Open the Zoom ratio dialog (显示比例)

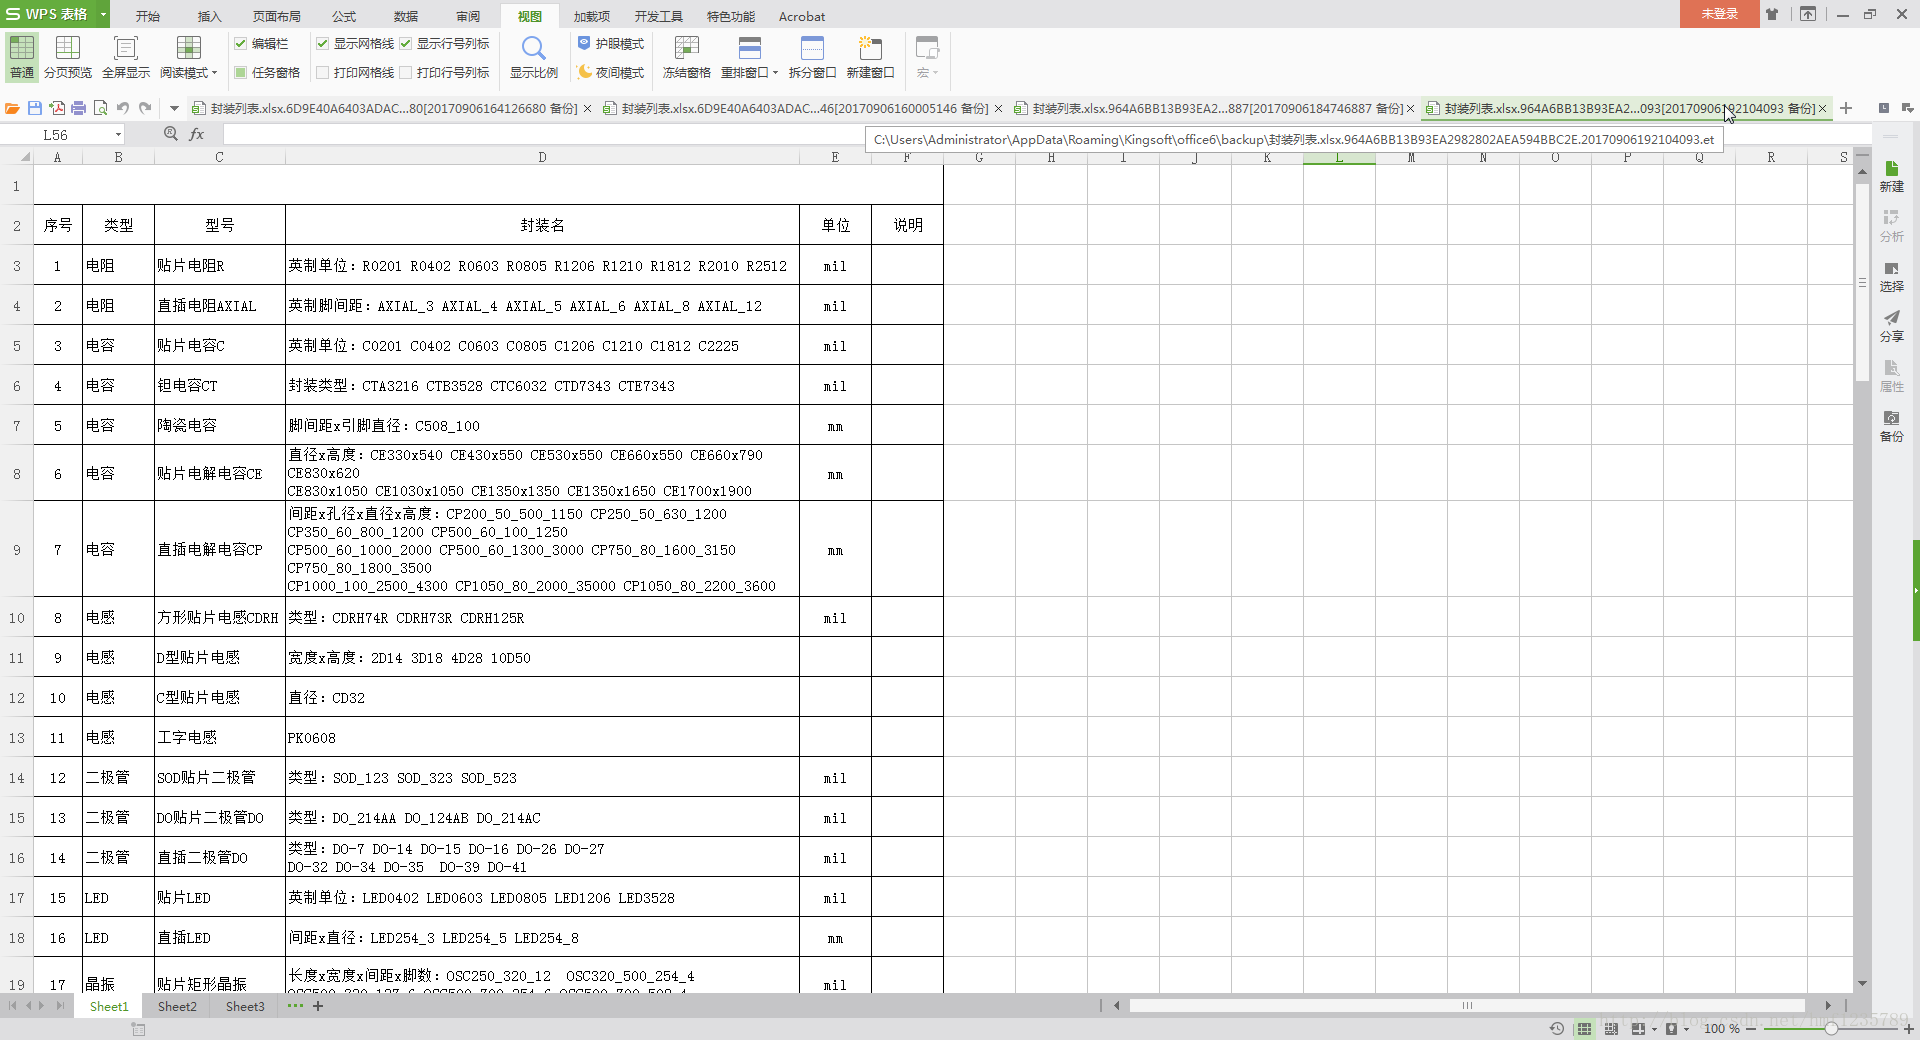click(x=534, y=56)
